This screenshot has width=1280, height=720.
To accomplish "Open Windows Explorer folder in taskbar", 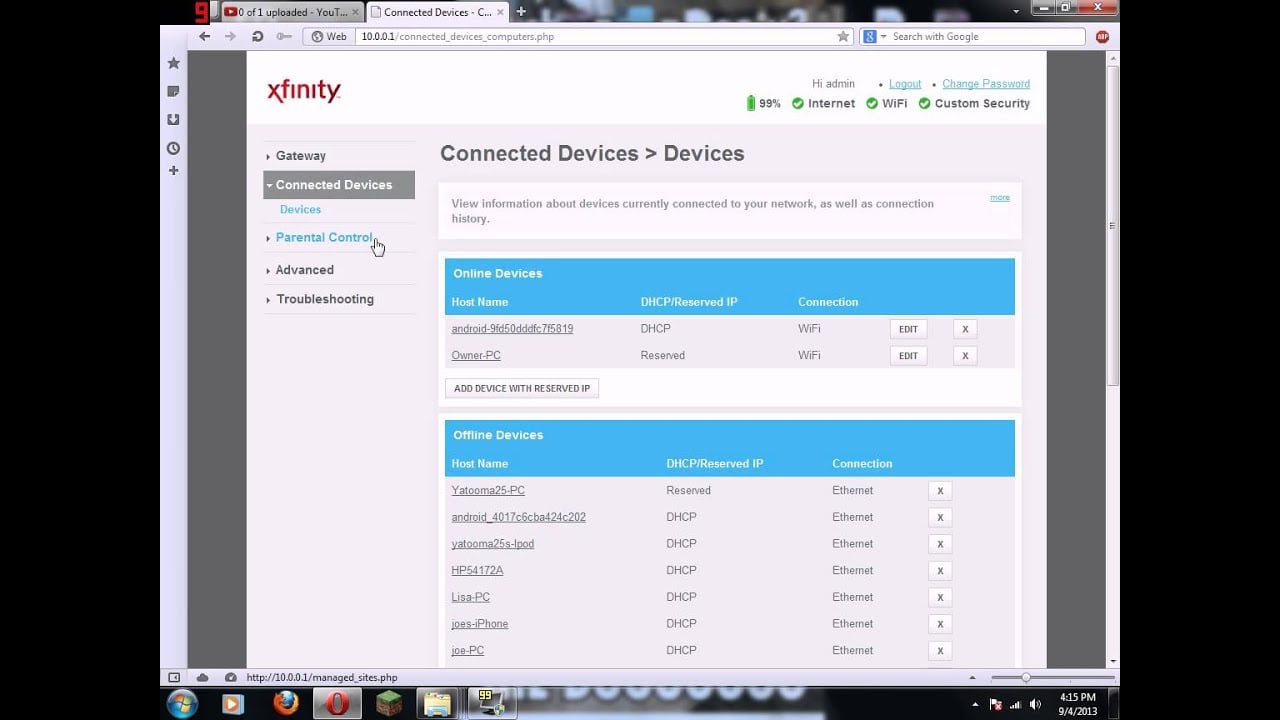I will click(438, 704).
